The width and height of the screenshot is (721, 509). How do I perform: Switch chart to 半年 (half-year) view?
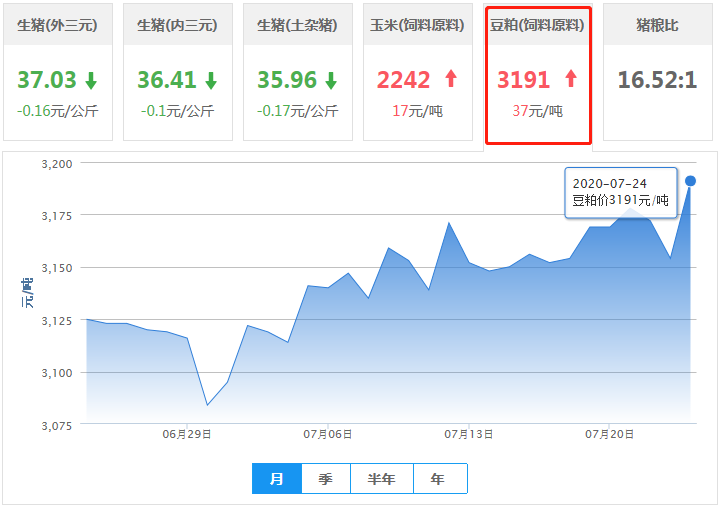click(x=382, y=479)
